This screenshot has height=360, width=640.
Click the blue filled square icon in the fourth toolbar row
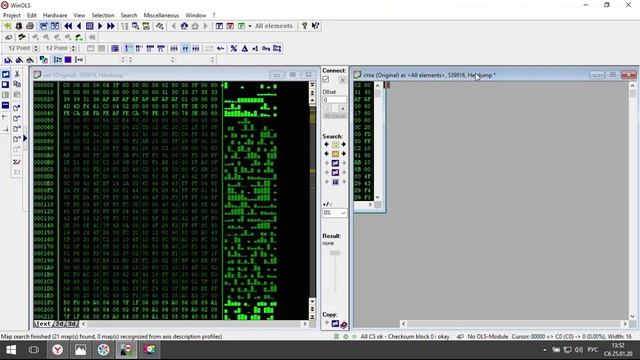click(68, 60)
